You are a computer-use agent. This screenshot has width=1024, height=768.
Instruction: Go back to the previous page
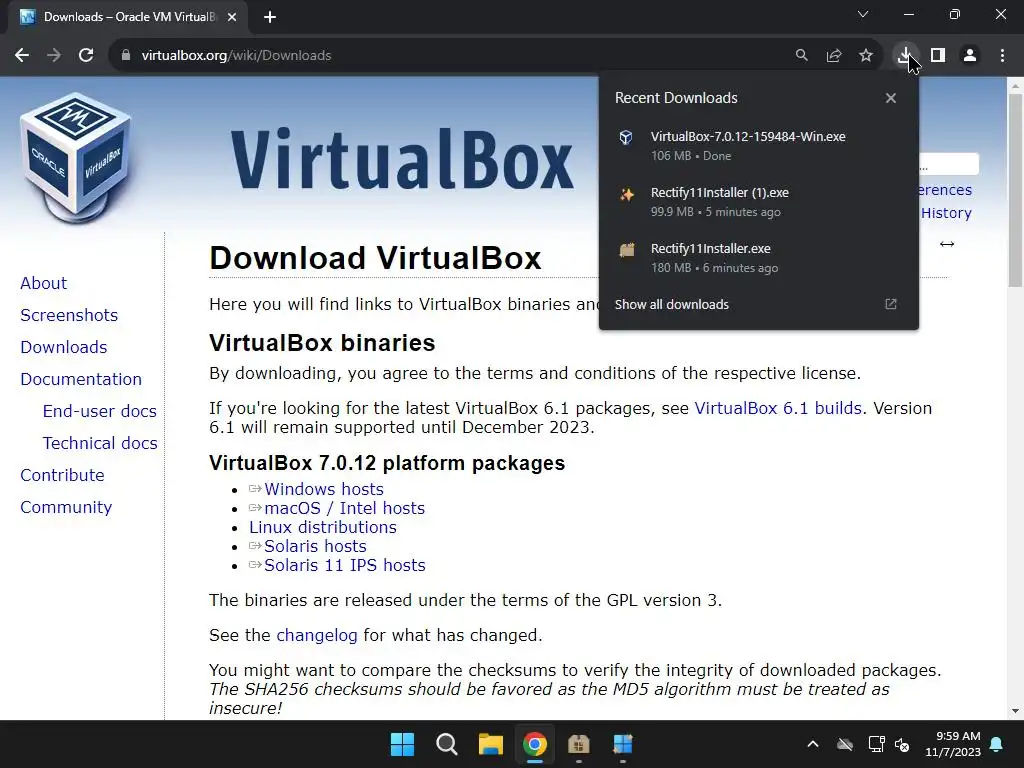click(22, 56)
